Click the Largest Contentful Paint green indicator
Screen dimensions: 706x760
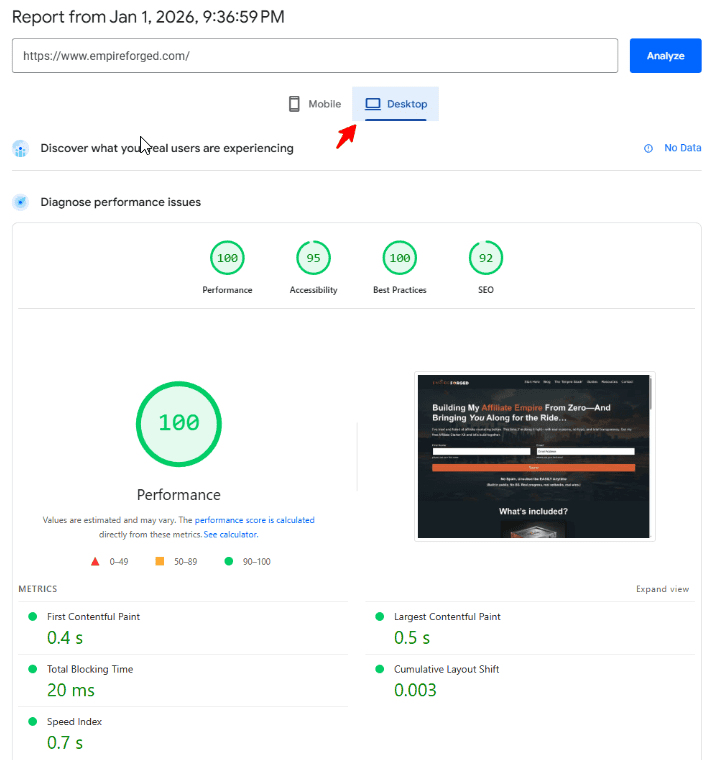click(x=380, y=617)
